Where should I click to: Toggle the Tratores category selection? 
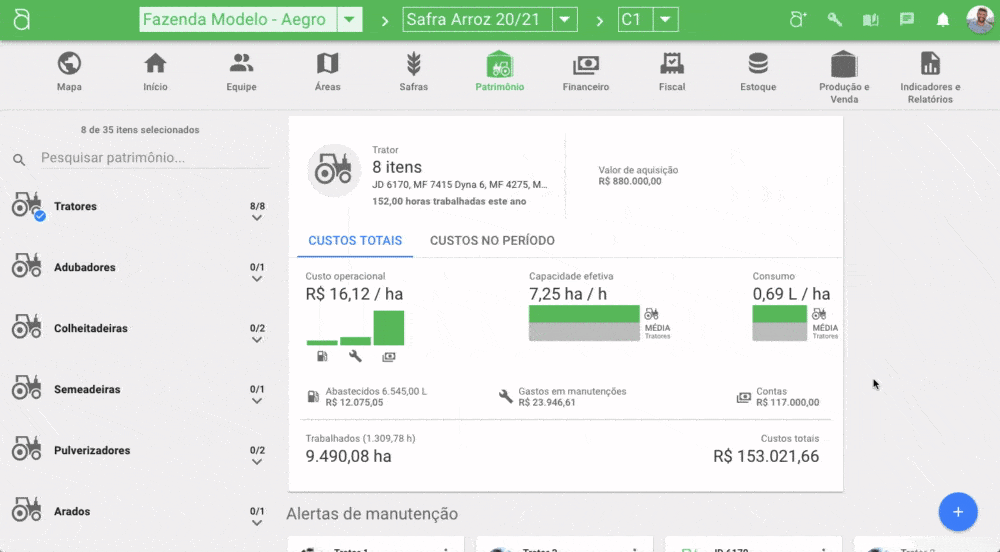27,206
